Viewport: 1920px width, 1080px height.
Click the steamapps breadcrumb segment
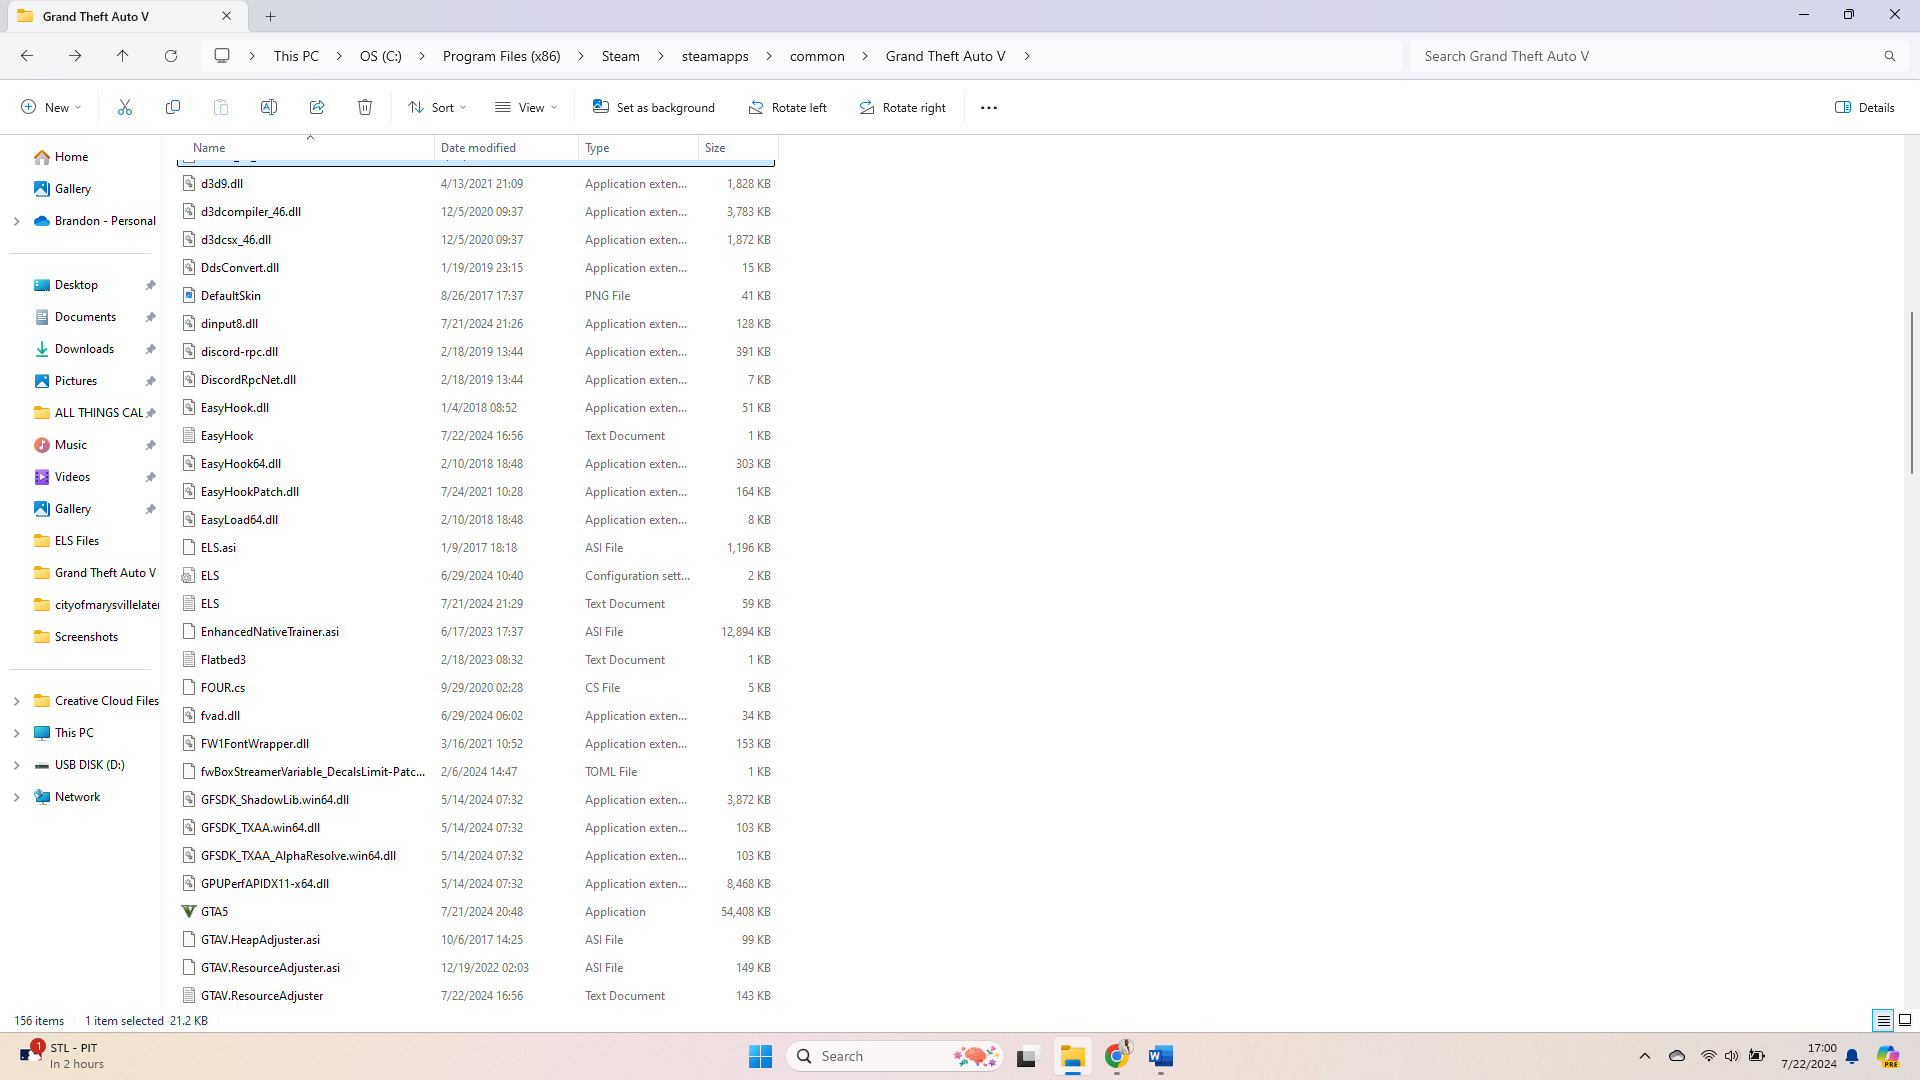click(x=715, y=56)
